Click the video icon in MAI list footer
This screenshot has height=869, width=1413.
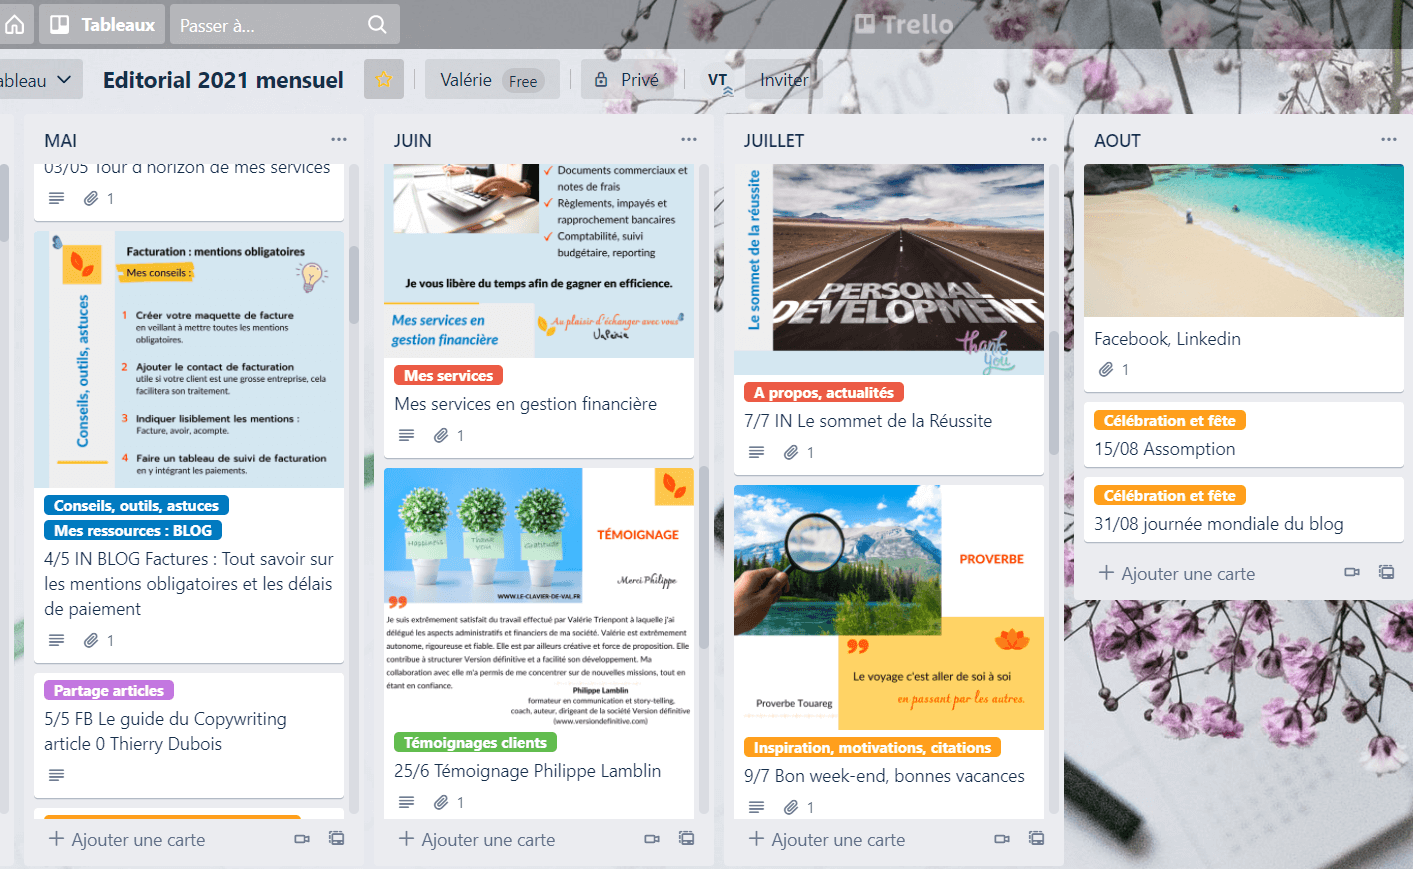tap(302, 839)
